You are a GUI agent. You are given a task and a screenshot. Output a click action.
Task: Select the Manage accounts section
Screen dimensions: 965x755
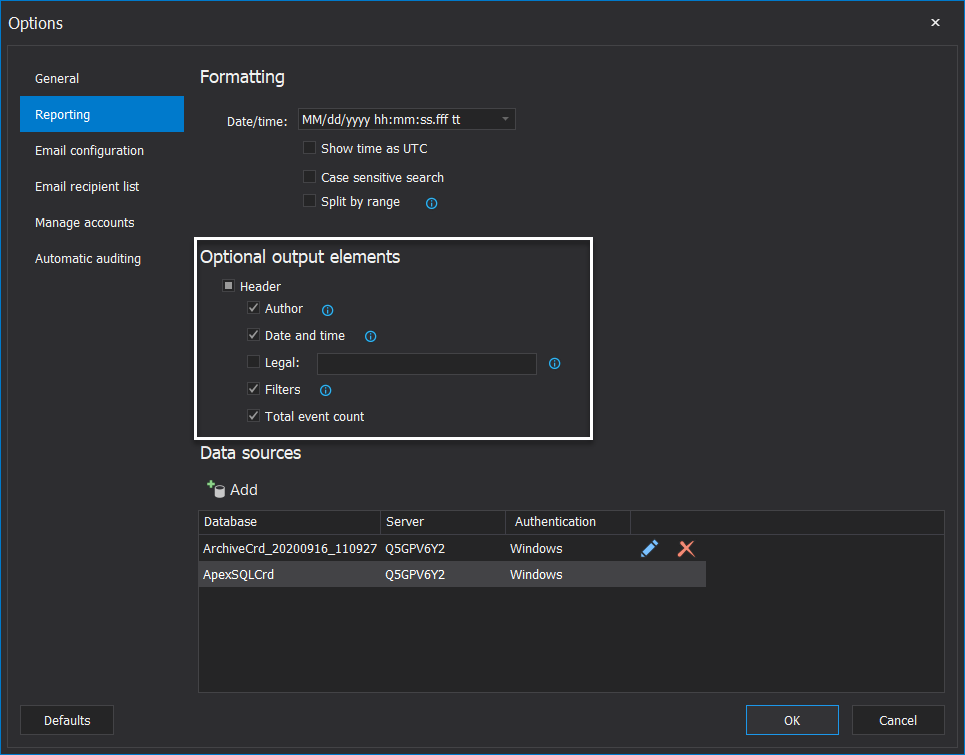coord(85,222)
